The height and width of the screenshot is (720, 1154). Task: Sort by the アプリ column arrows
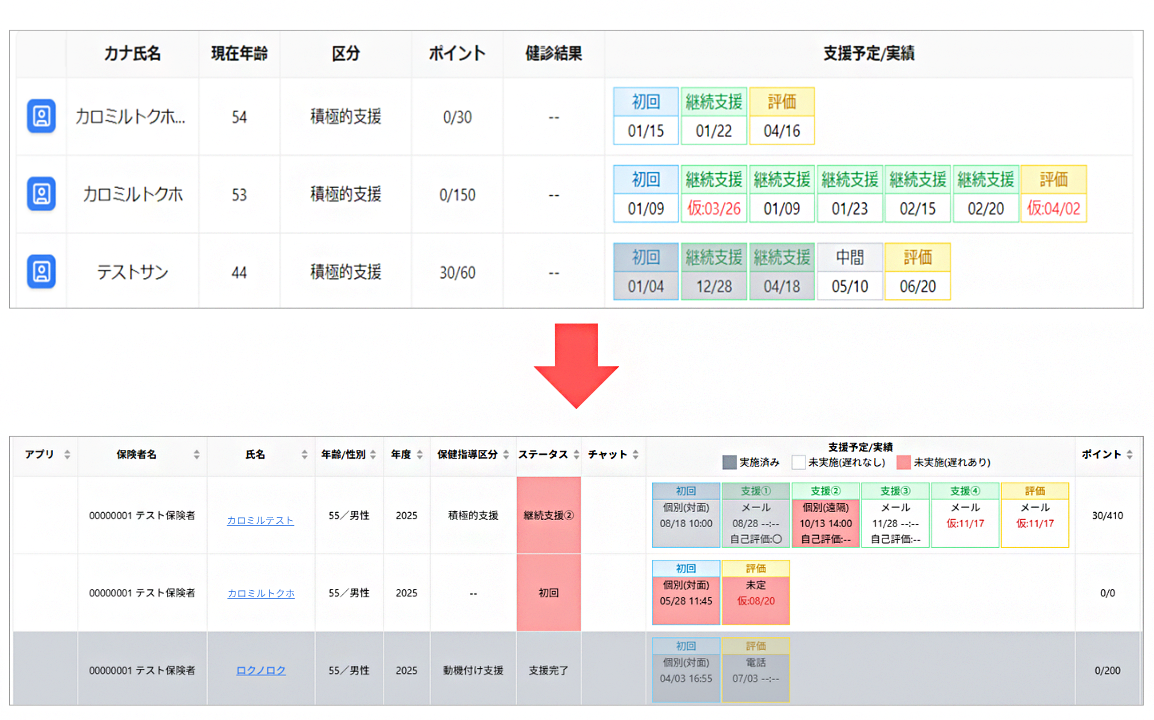[x=67, y=455]
